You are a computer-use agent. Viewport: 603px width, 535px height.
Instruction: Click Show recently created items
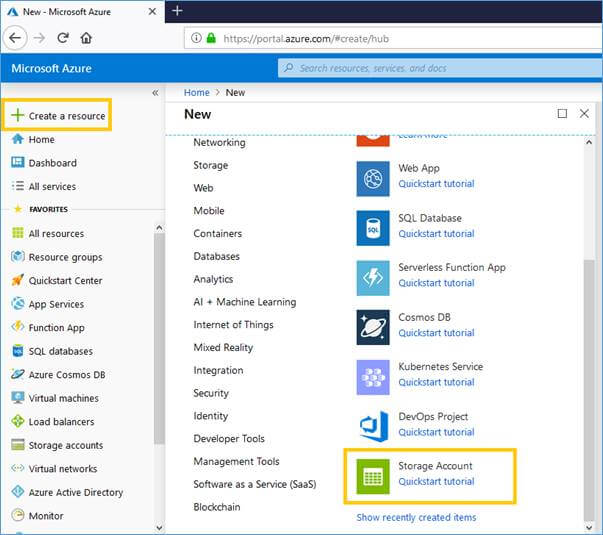pos(416,517)
